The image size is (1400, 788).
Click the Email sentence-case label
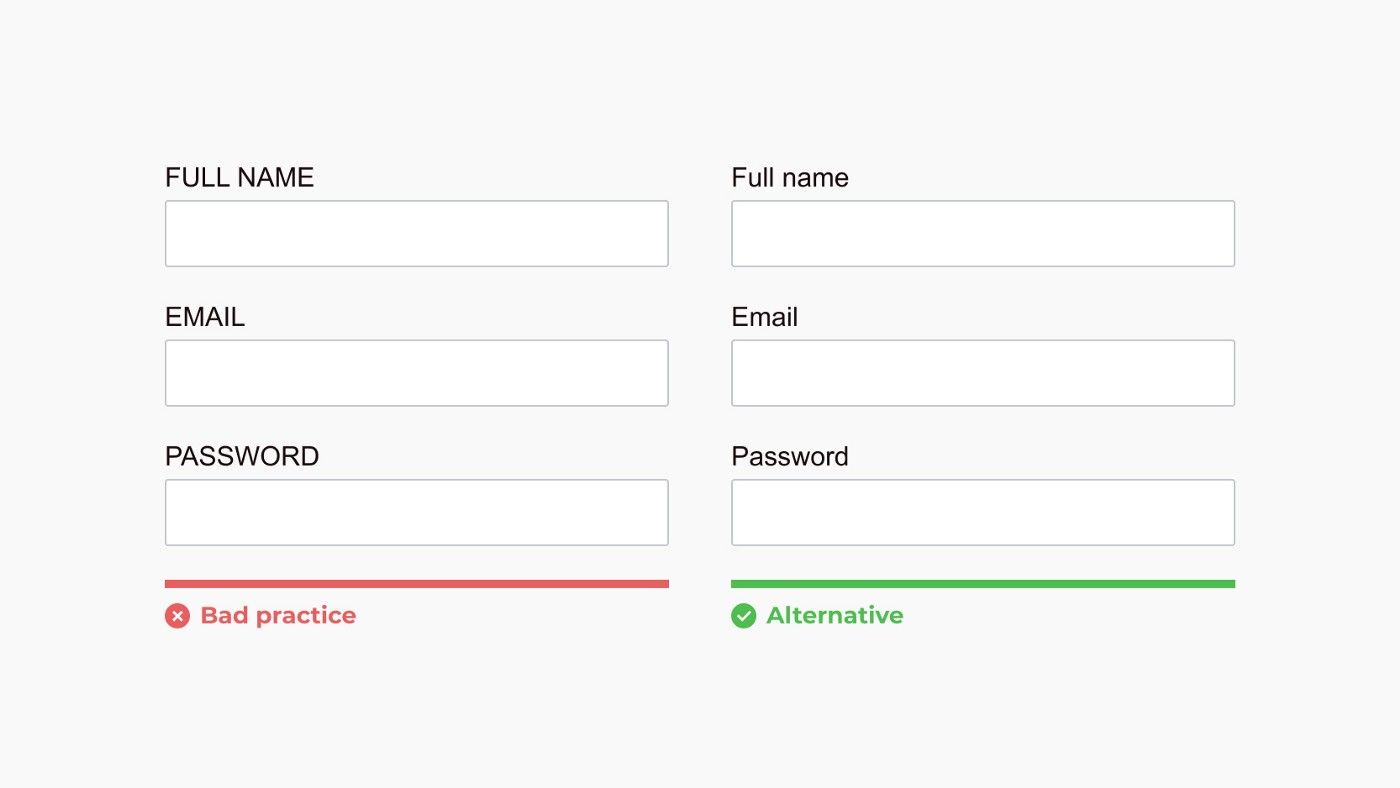(x=765, y=317)
